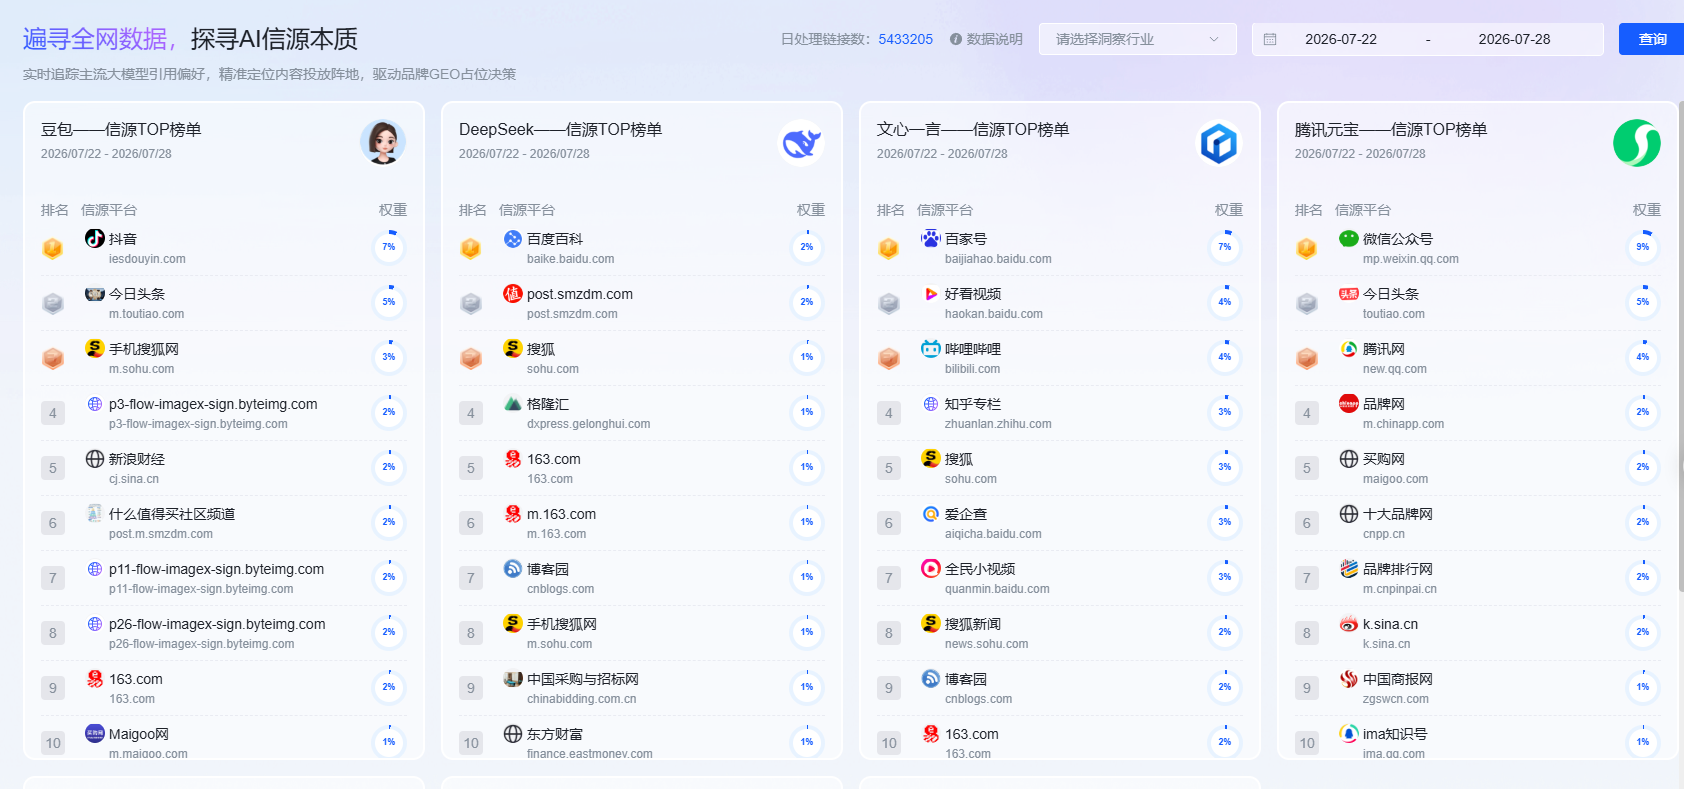Click the 7% weight ring for 抖音
The height and width of the screenshot is (789, 1684).
point(389,247)
